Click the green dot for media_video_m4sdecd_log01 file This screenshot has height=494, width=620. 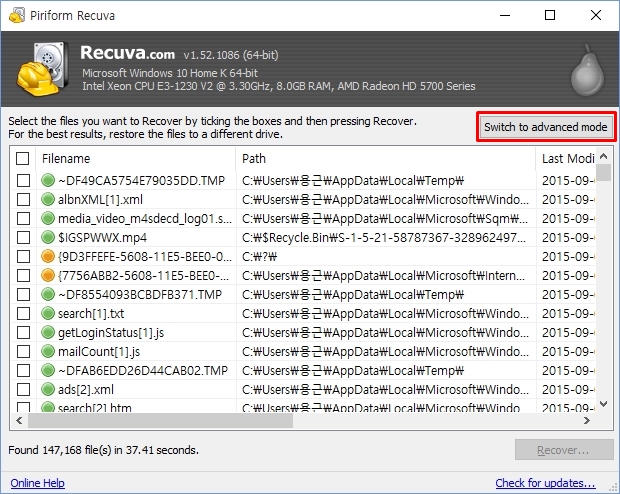pos(48,218)
